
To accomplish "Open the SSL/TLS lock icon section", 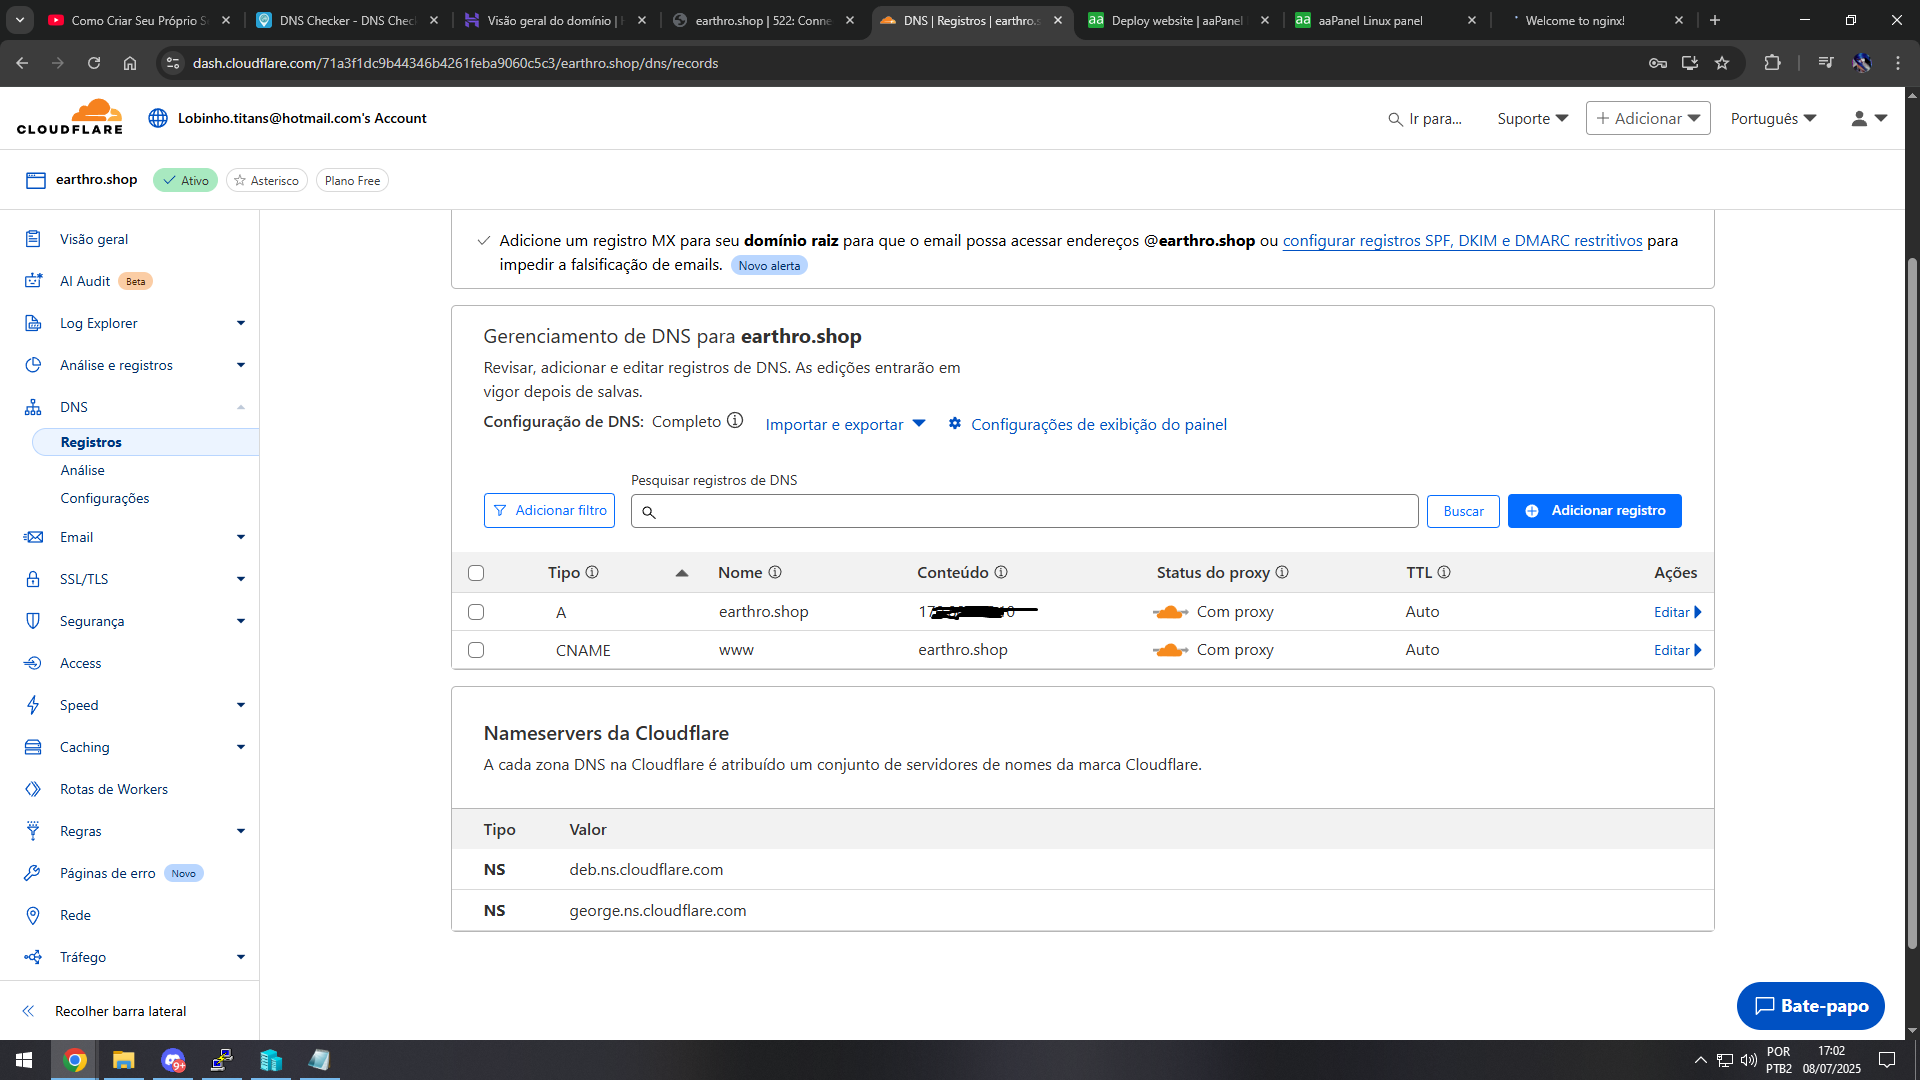I will click(x=33, y=579).
